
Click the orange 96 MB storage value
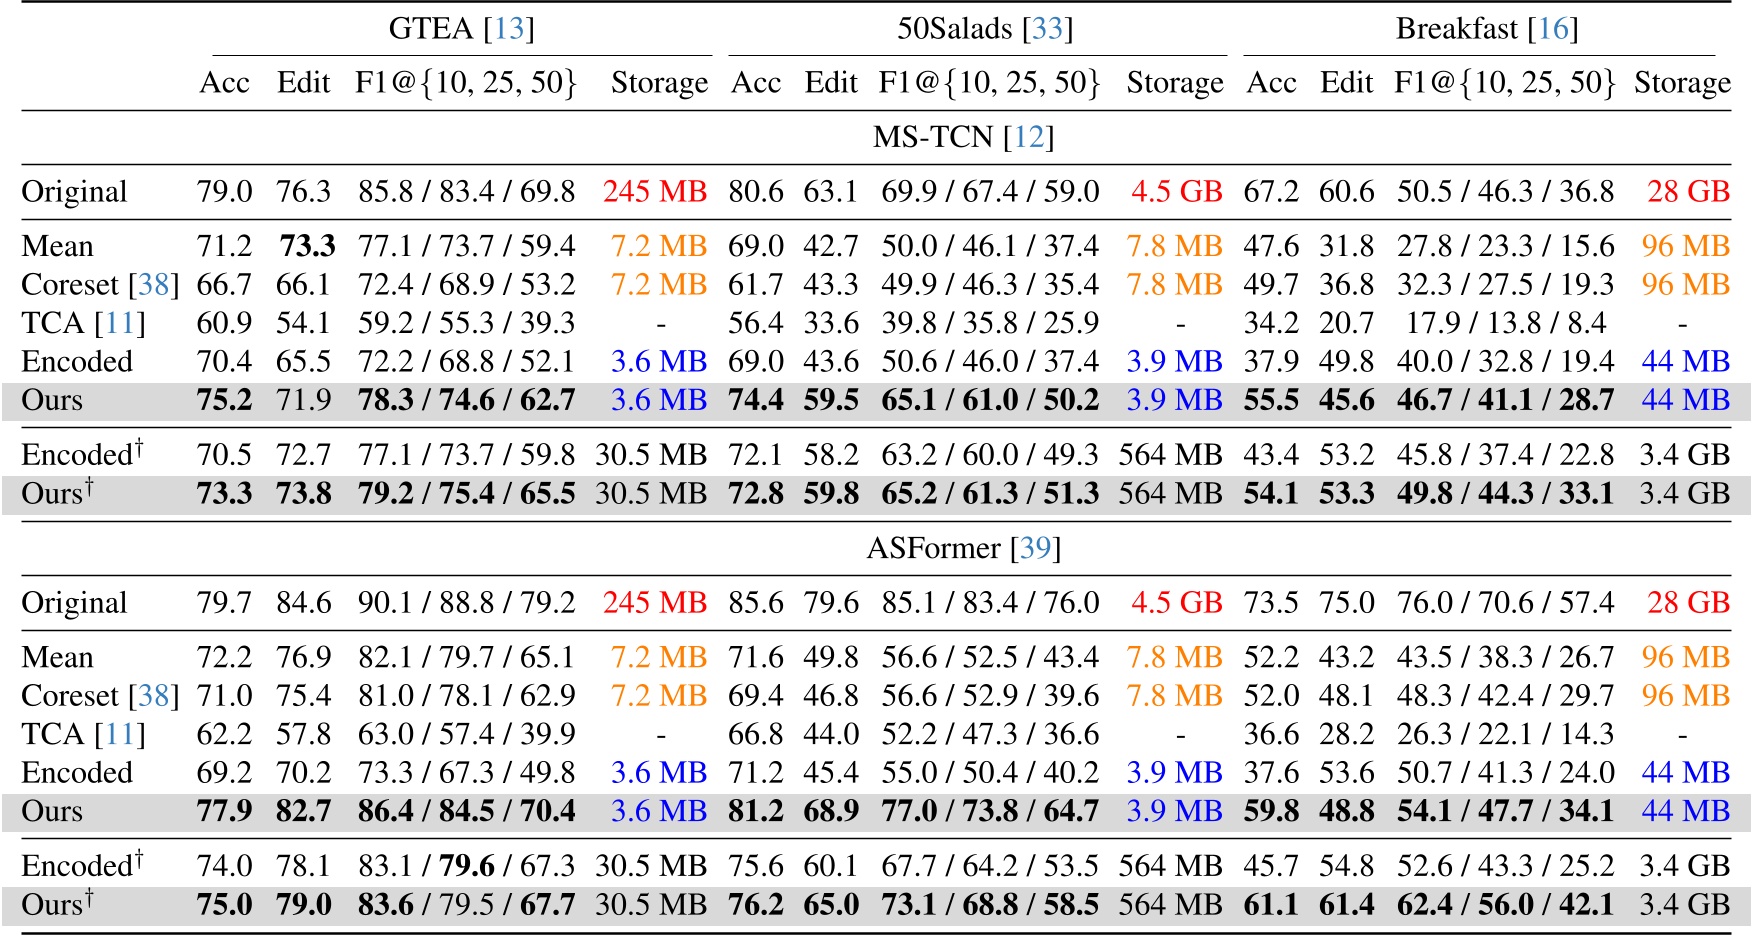pyautogui.click(x=1684, y=247)
